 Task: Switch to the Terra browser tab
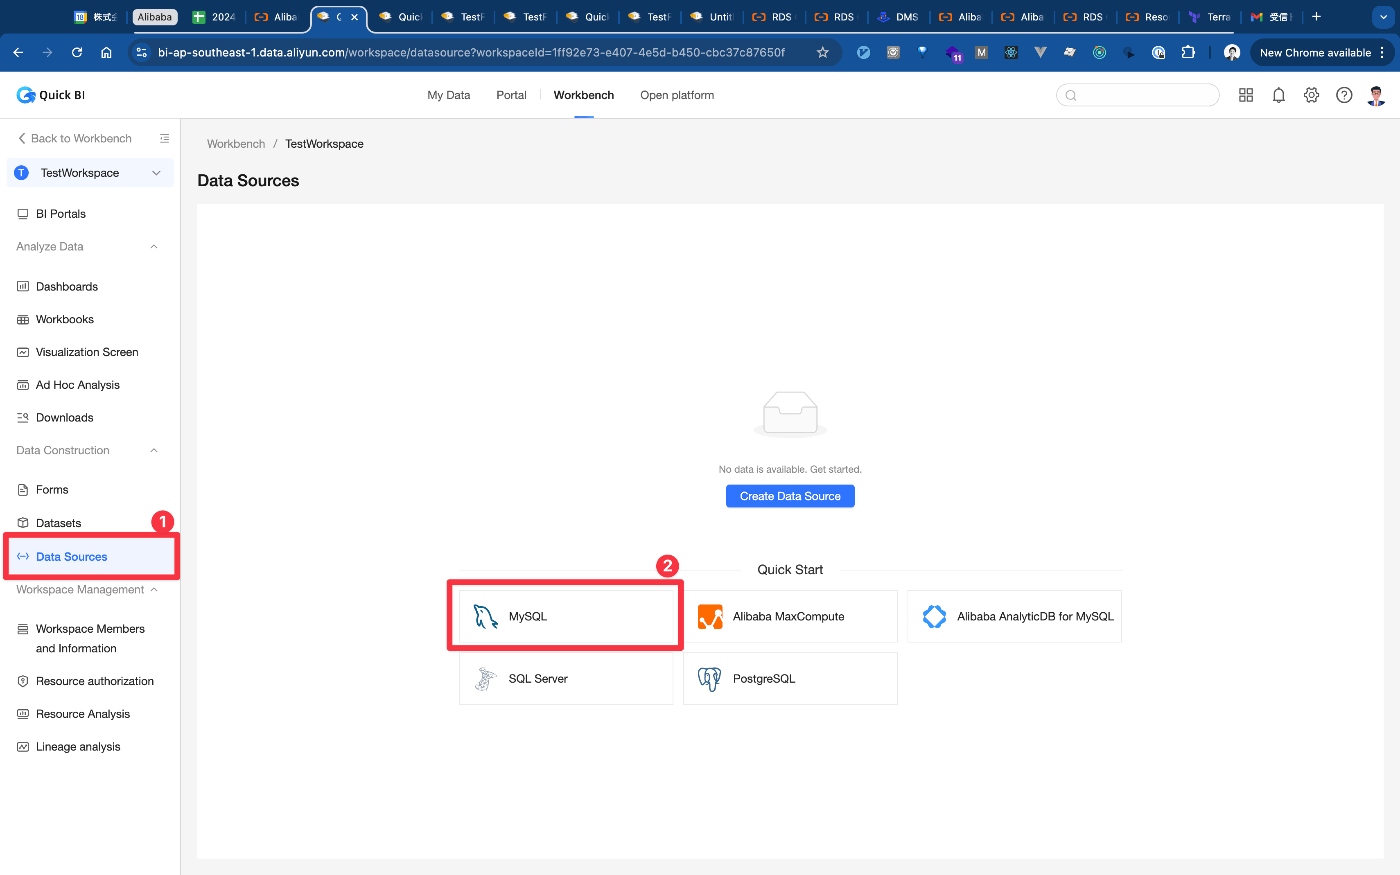coord(1209,17)
